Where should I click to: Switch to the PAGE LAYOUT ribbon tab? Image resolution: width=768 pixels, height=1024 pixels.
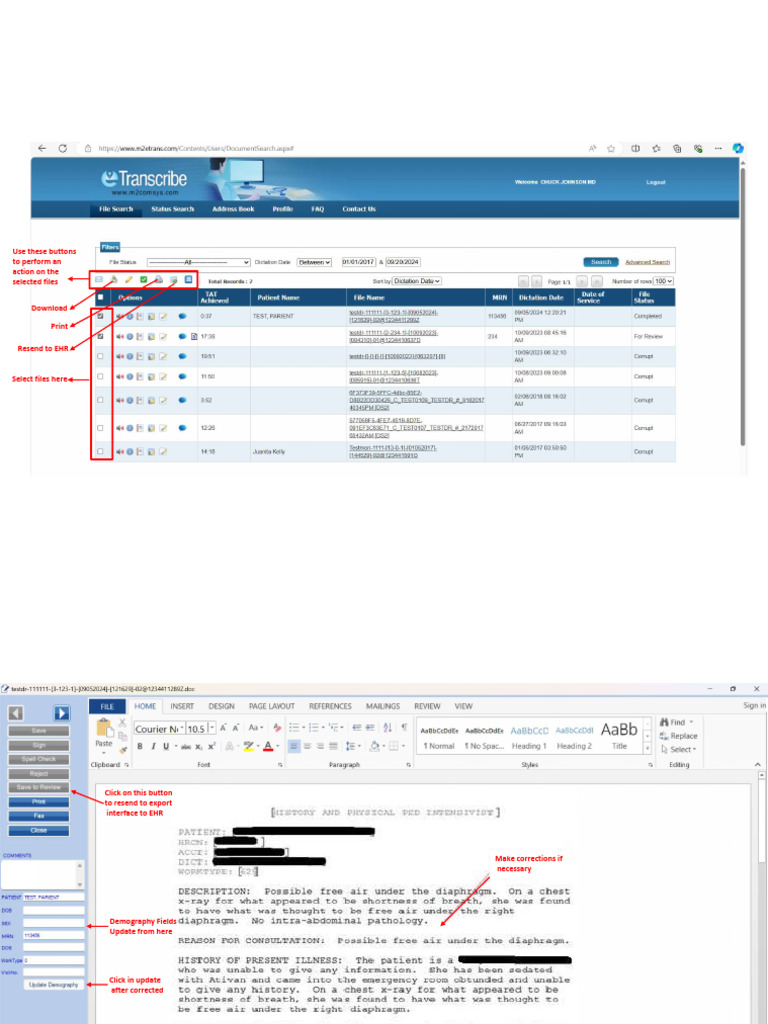272,707
